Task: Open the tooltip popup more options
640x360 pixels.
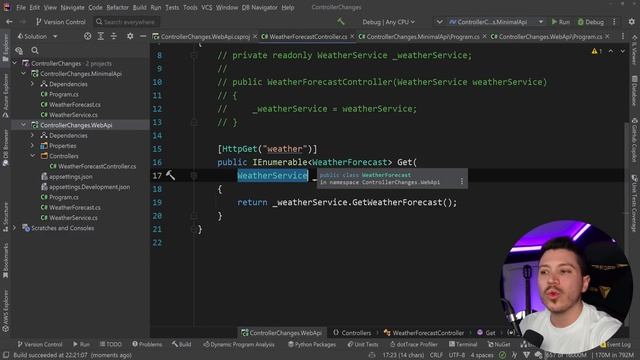Action: (x=462, y=181)
